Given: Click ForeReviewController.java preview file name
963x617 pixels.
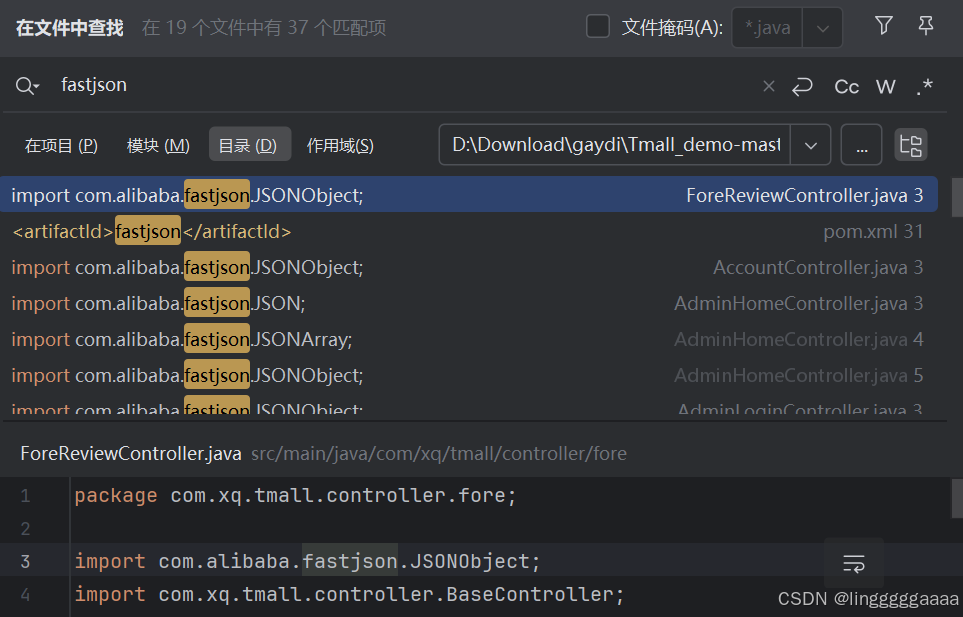Looking at the screenshot, I should [131, 453].
